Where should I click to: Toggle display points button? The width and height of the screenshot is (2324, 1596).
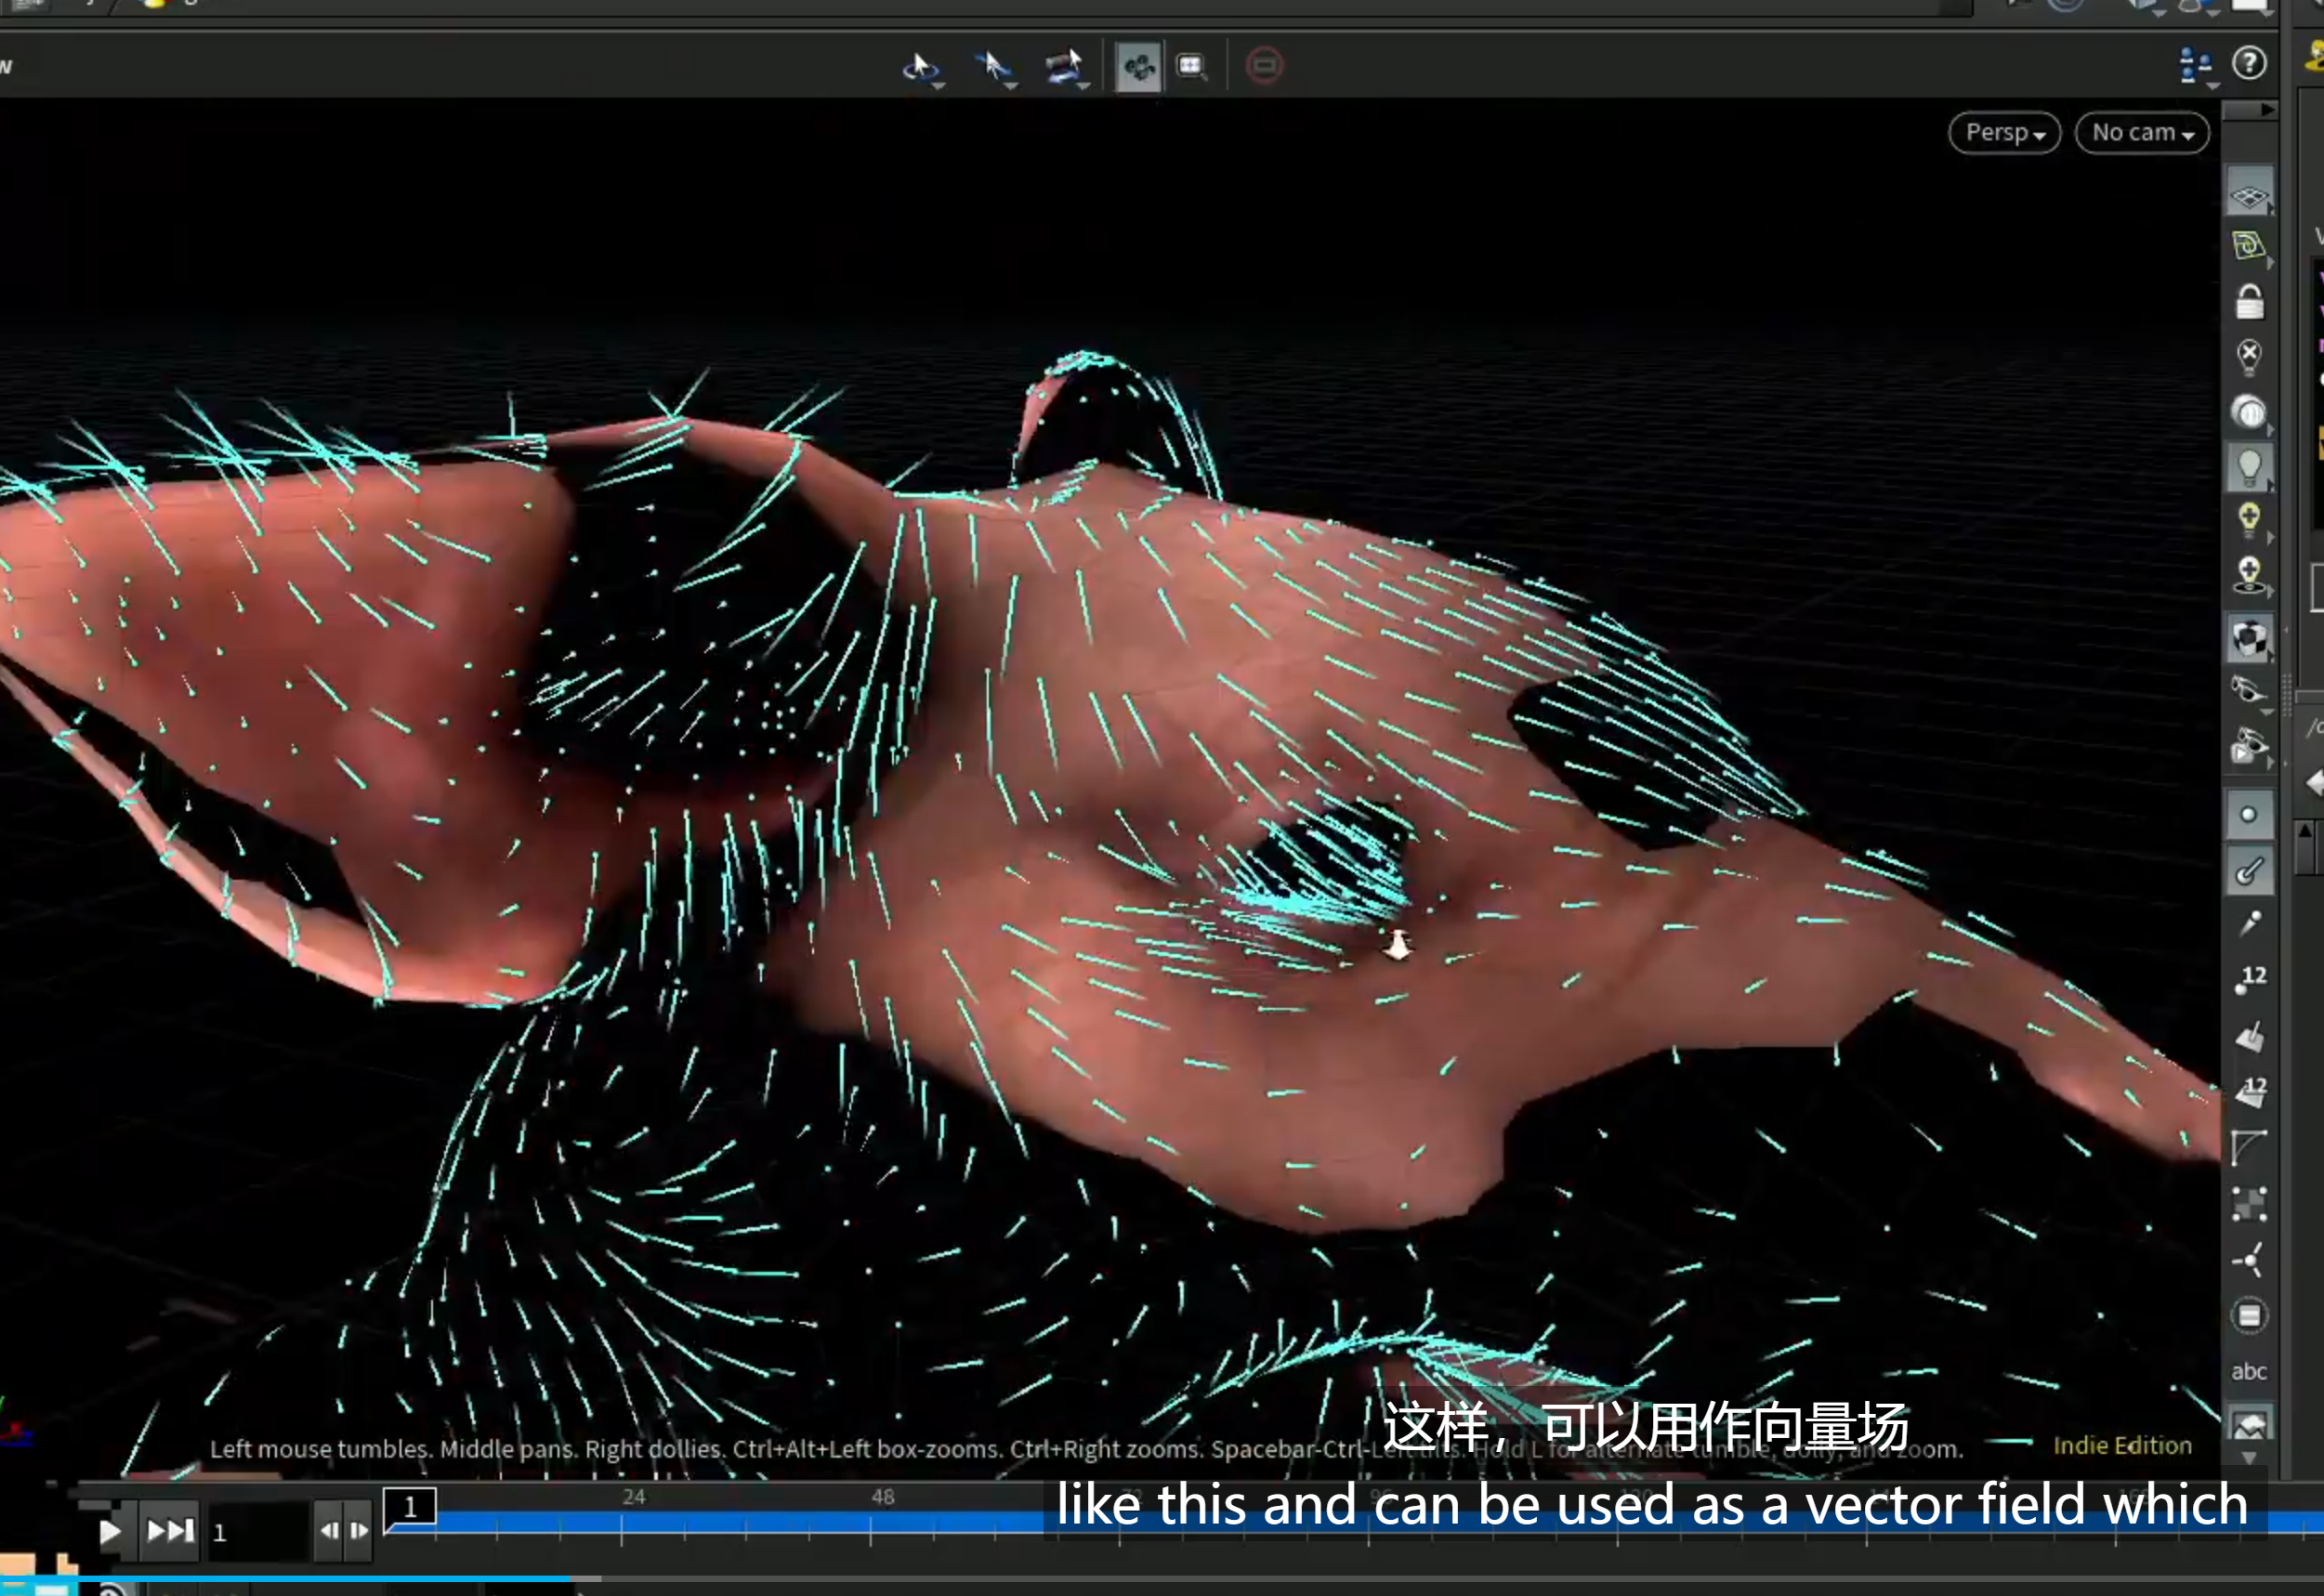coord(2249,815)
